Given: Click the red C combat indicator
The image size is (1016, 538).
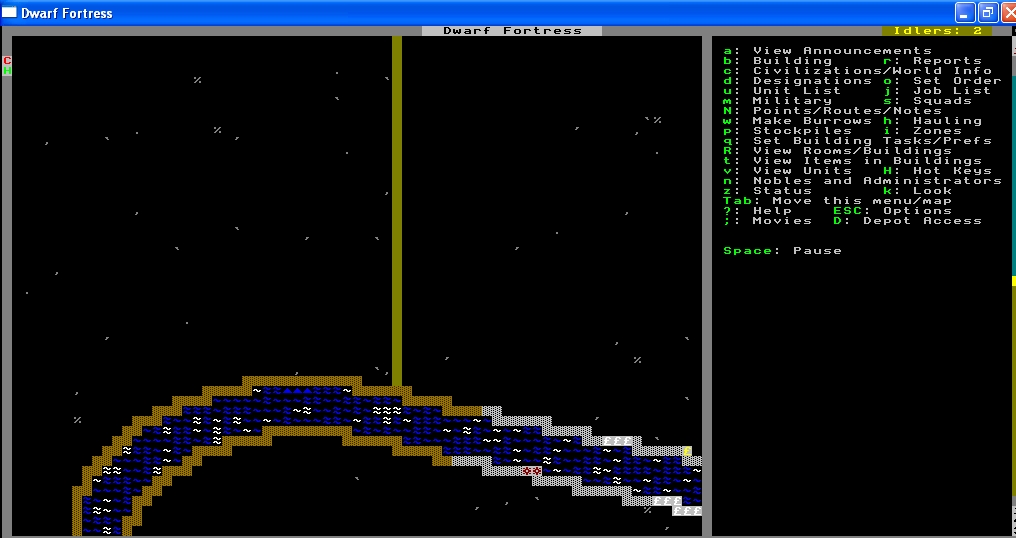Looking at the screenshot, I should (x=7, y=61).
